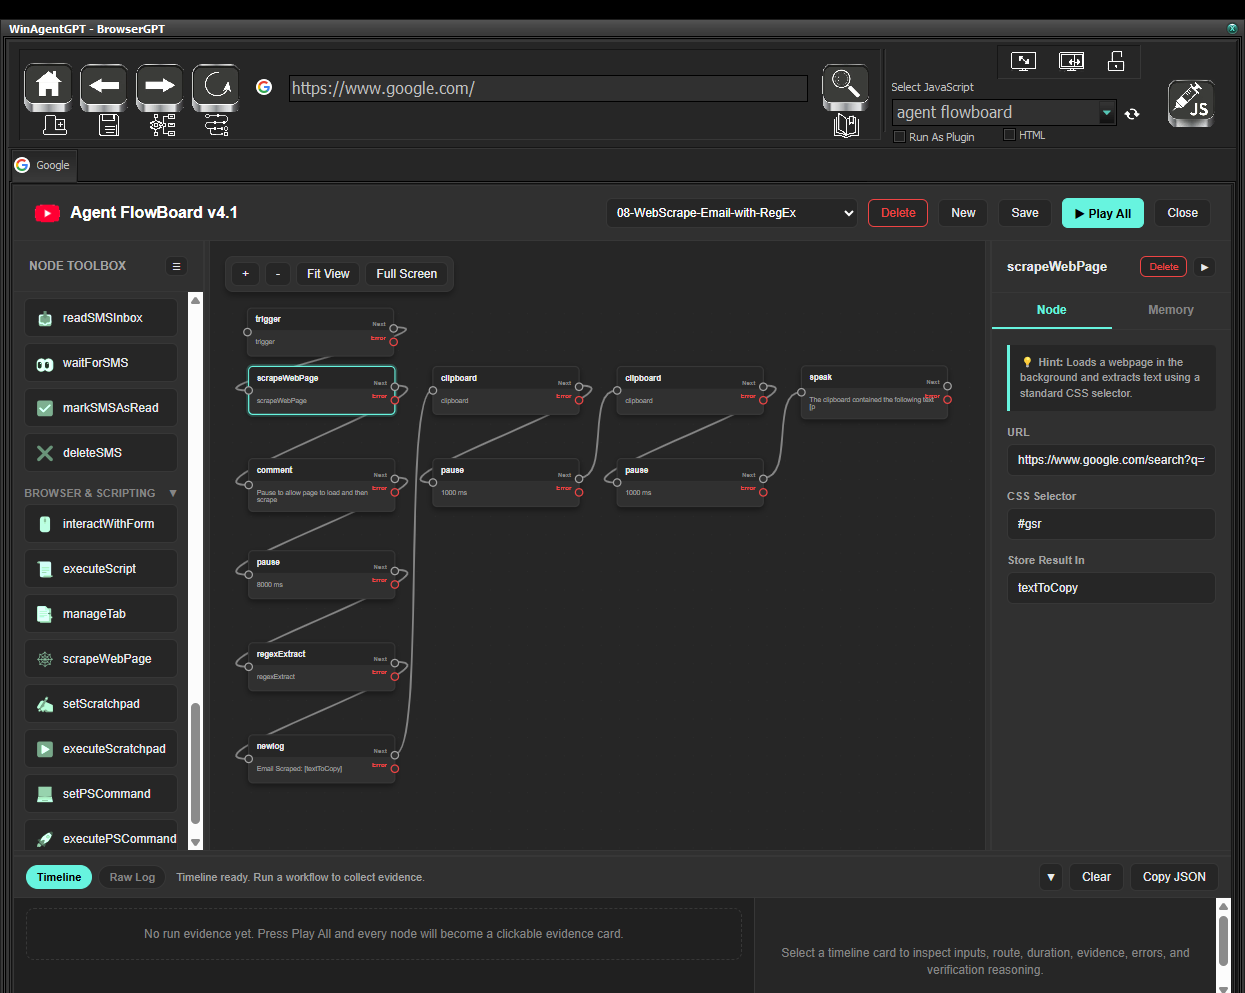Open the flow settings icon below the reload button
This screenshot has height=993, width=1245.
(x=216, y=125)
